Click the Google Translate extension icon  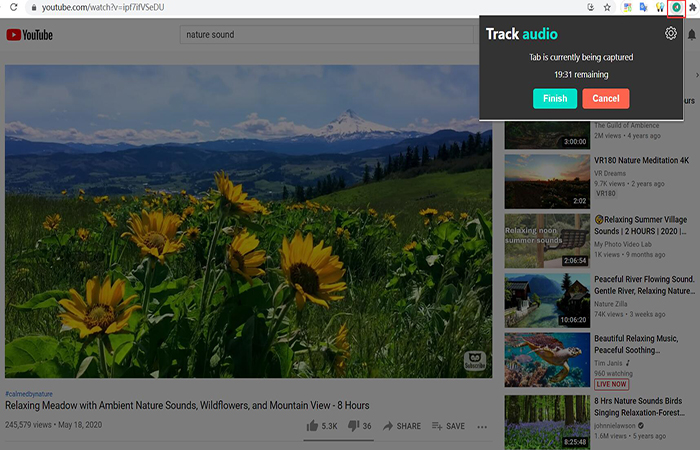coord(644,7)
